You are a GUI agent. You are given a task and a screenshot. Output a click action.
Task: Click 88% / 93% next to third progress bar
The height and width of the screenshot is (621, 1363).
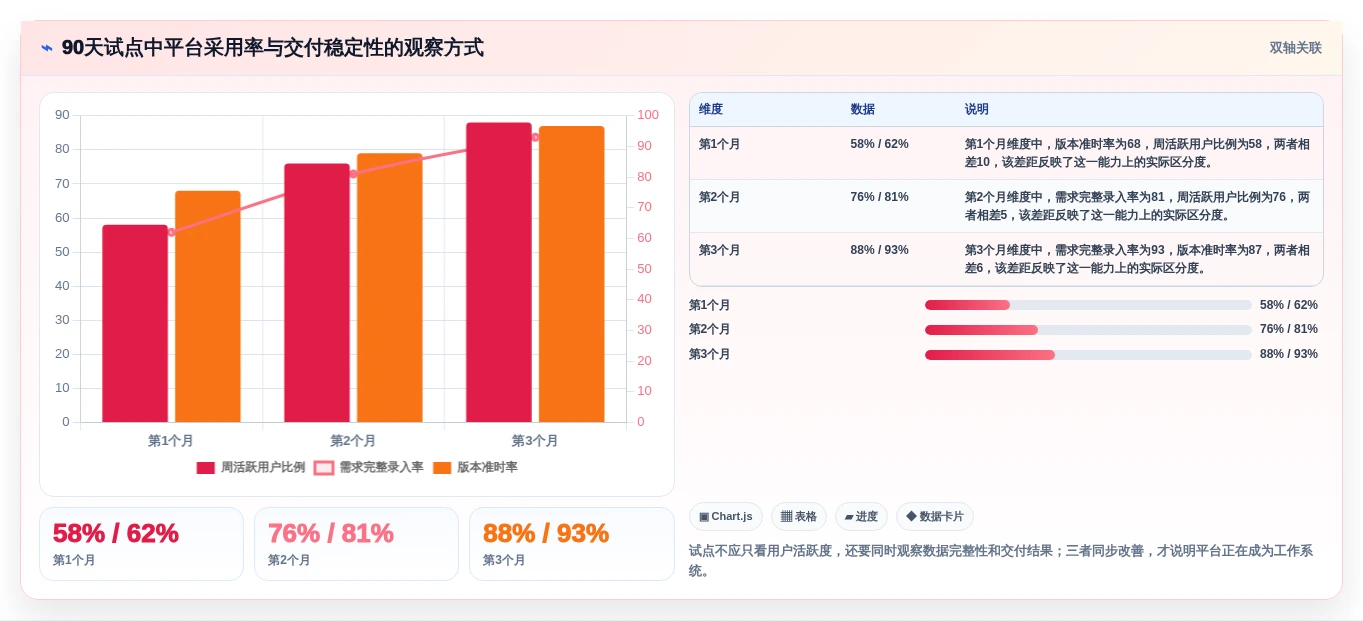1289,354
